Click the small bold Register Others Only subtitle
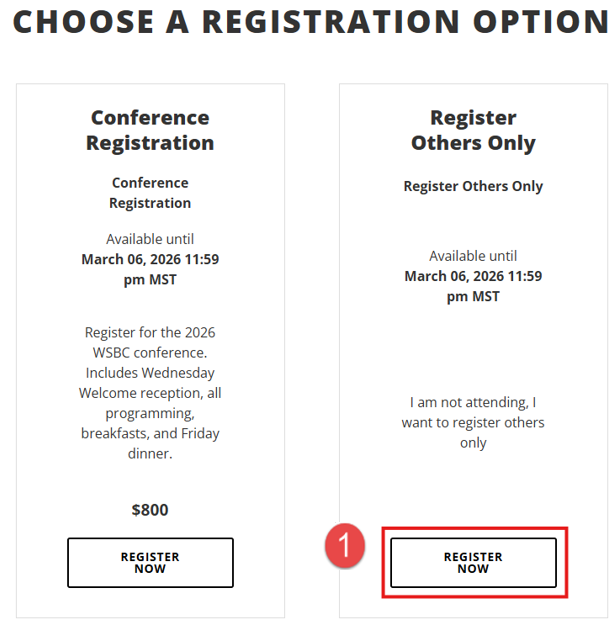The image size is (615, 628). coord(473,186)
